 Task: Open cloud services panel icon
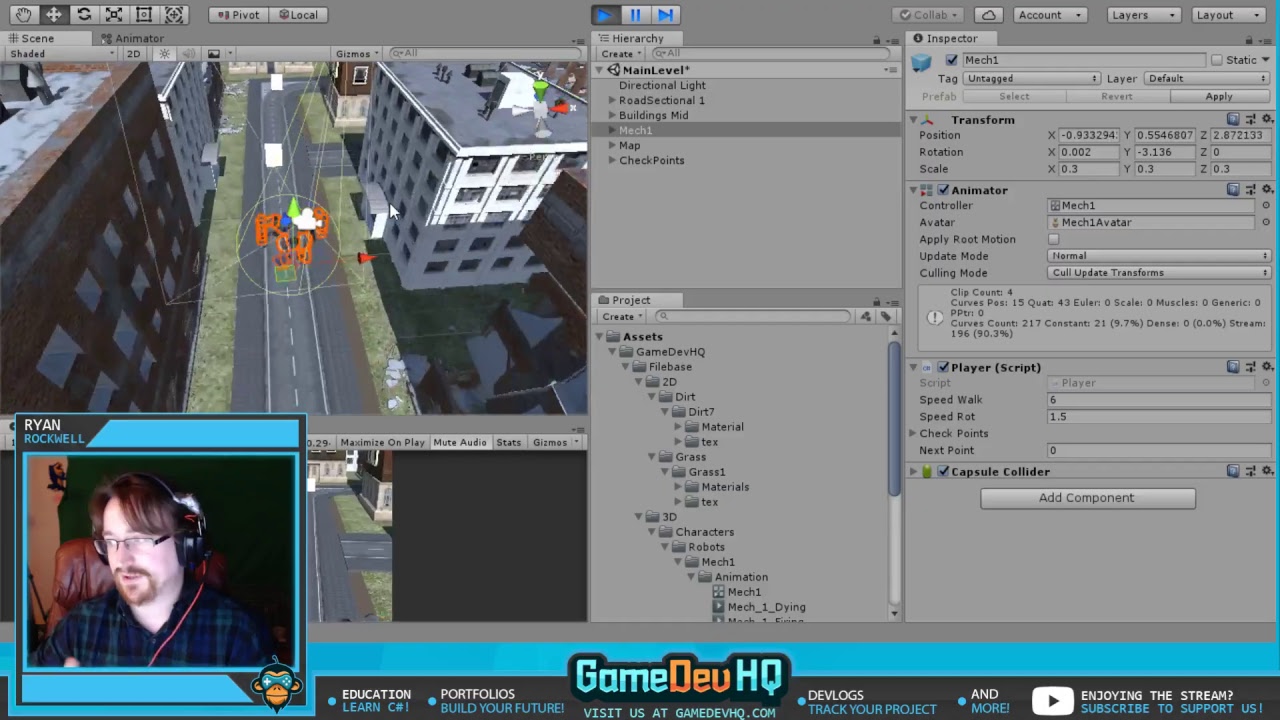(989, 15)
